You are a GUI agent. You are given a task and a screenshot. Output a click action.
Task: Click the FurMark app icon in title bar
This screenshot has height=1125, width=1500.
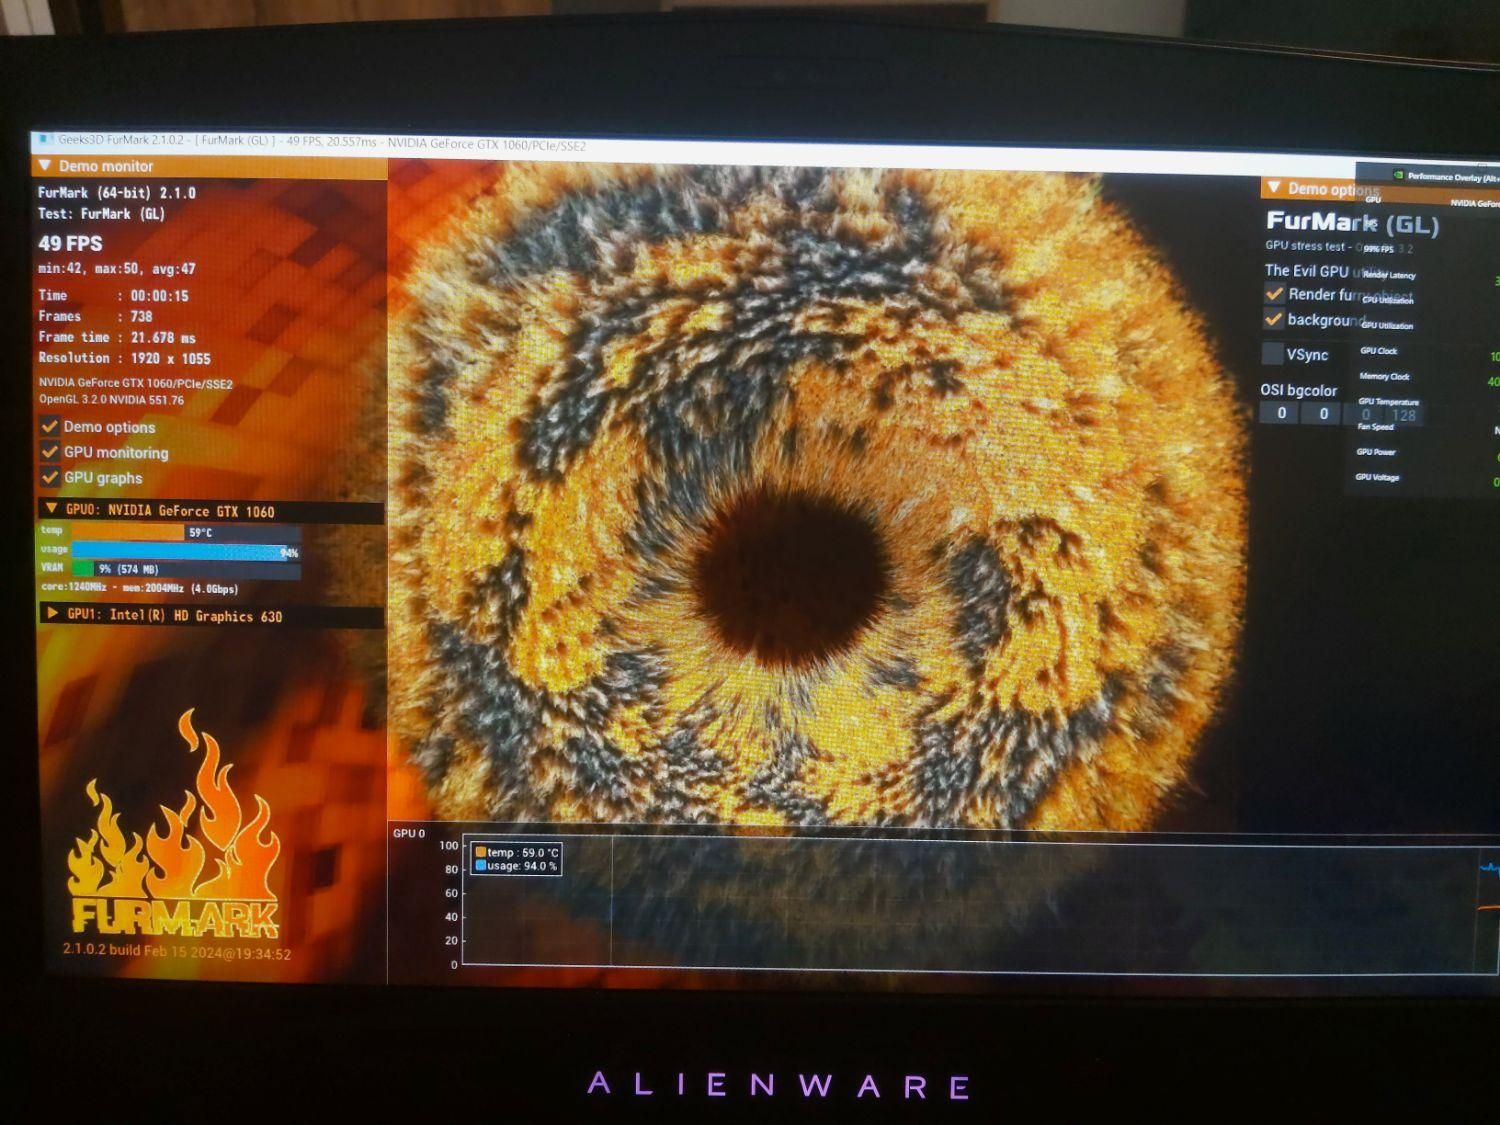click(46, 139)
